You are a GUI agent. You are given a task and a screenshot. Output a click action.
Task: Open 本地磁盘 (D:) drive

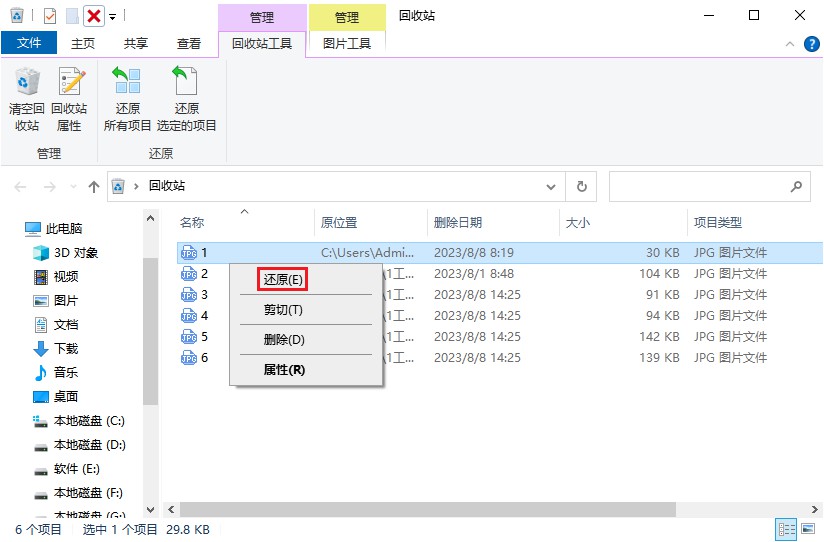coord(79,445)
